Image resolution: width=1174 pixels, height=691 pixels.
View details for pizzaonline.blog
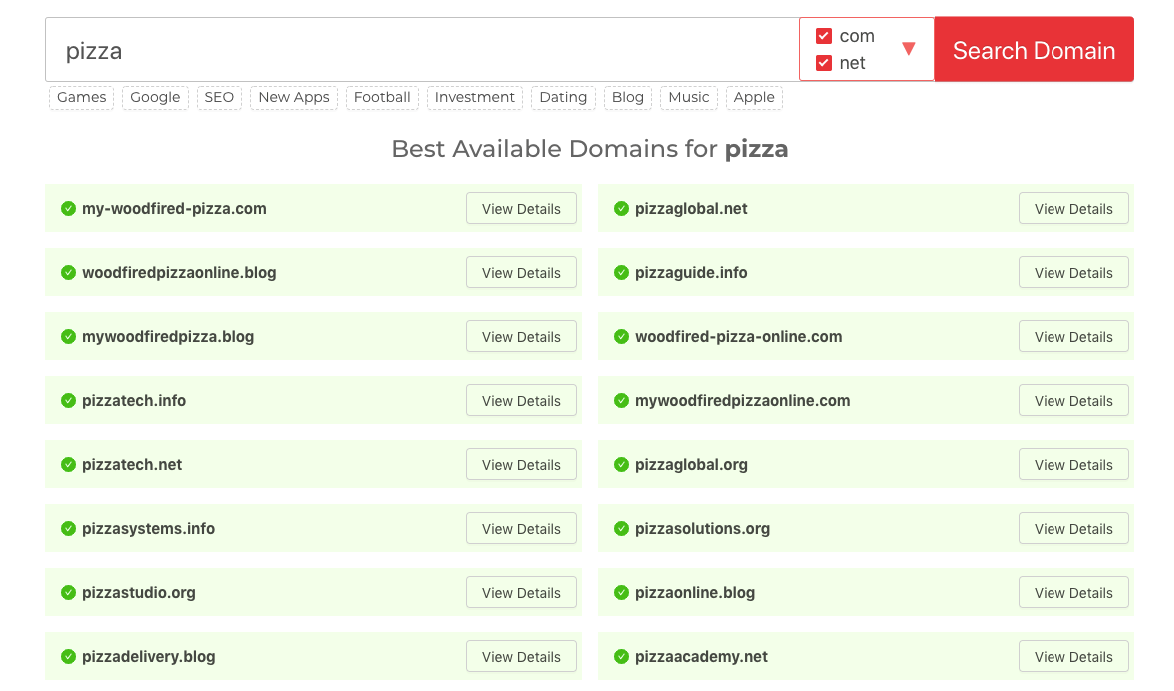[x=1073, y=592]
